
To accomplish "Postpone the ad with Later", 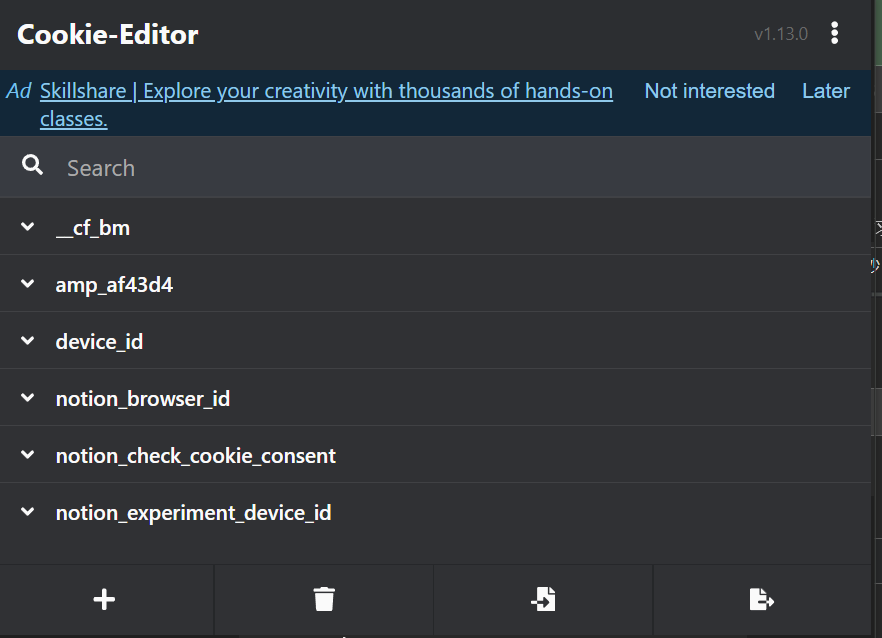I will [825, 91].
